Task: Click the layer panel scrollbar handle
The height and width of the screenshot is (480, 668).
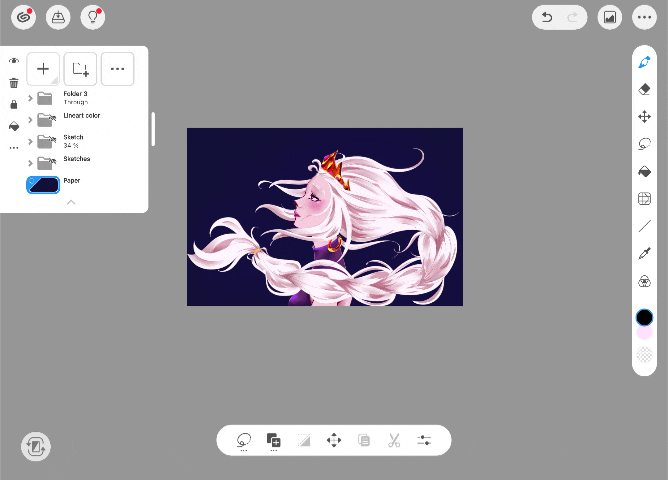Action: click(153, 129)
